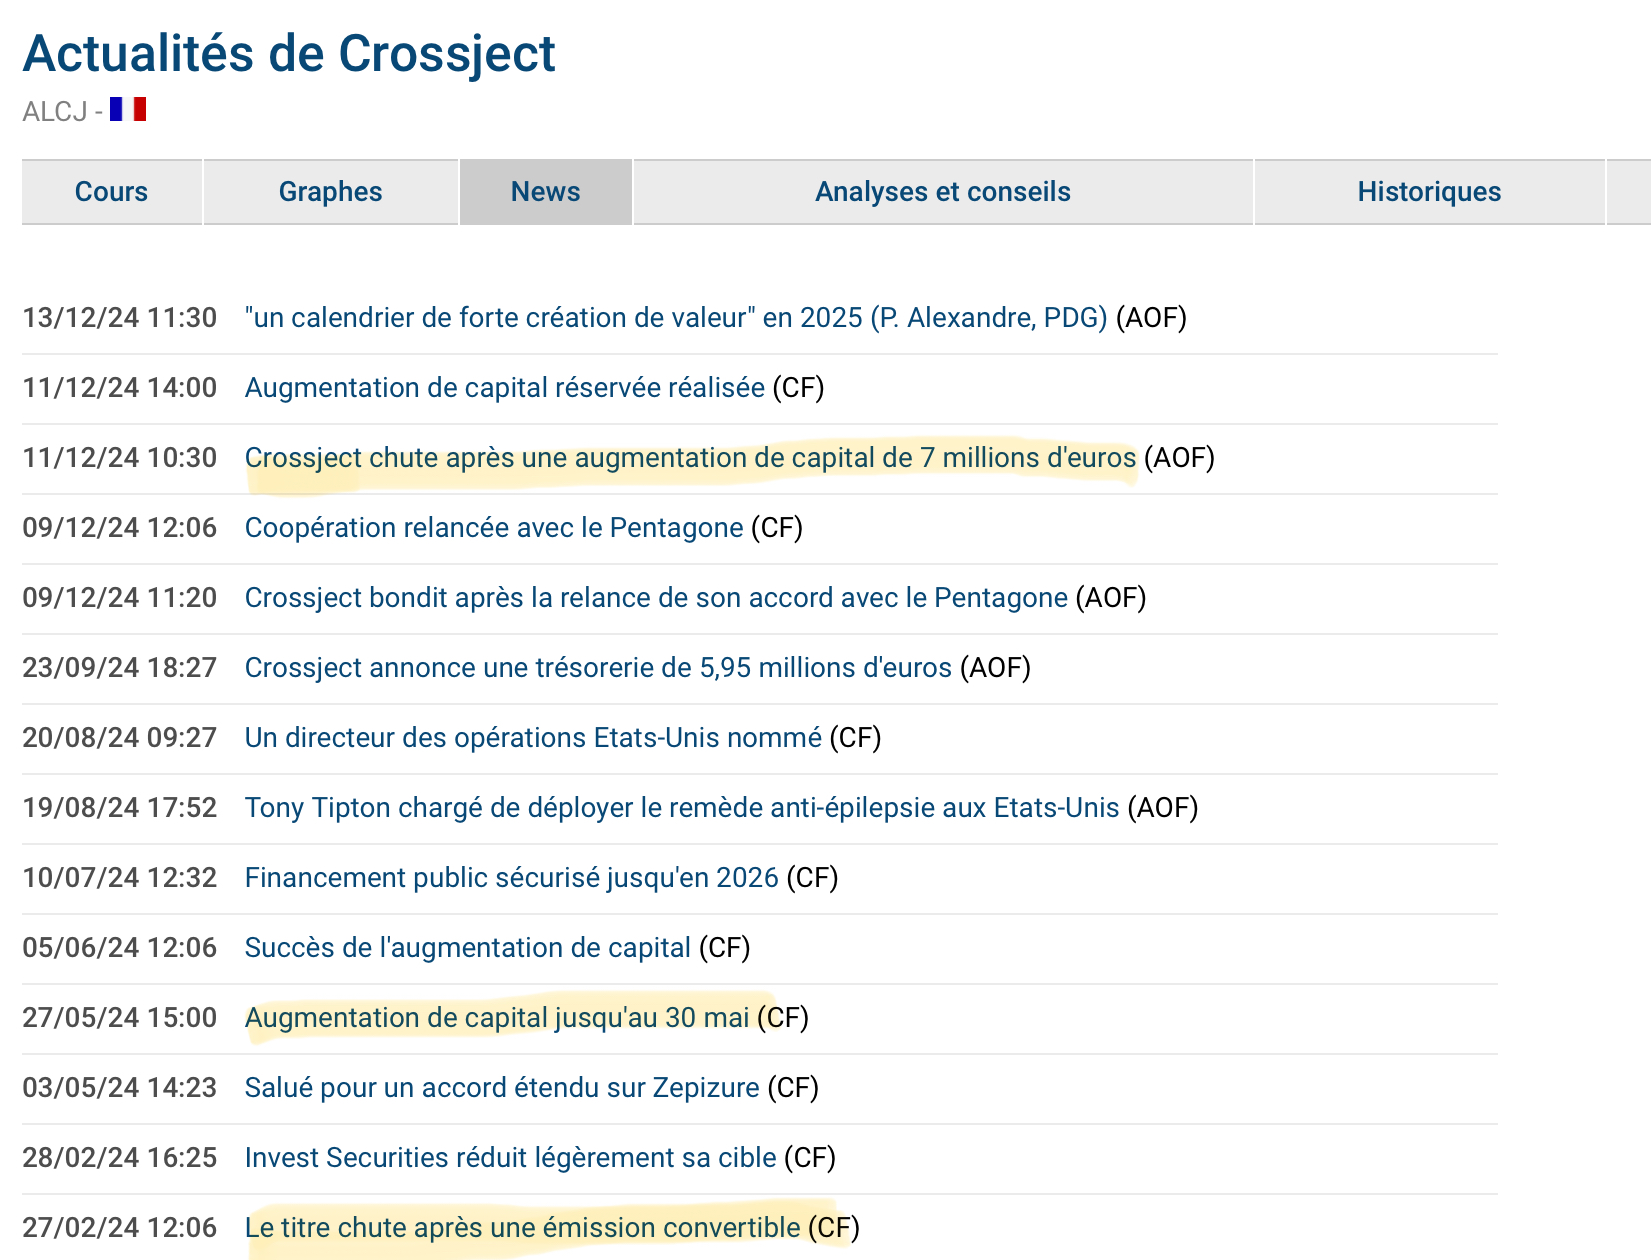1651x1260 pixels.
Task: Click the date "13/12/24 11:30"
Action: coord(120,318)
